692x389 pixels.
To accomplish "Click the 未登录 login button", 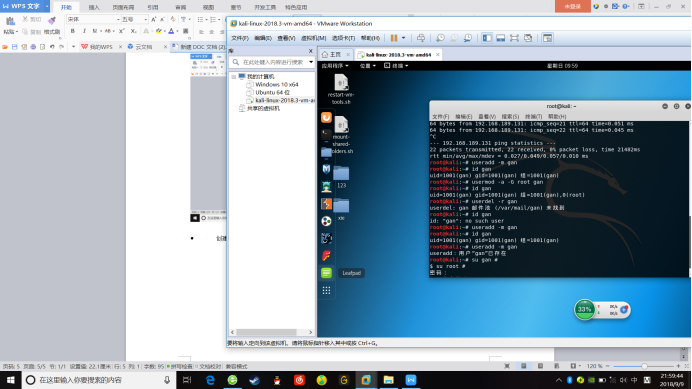I will [573, 7].
